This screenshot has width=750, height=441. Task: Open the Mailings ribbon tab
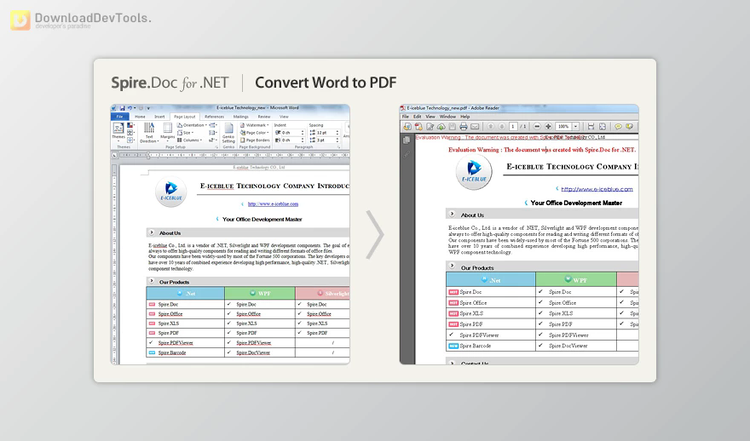(241, 117)
